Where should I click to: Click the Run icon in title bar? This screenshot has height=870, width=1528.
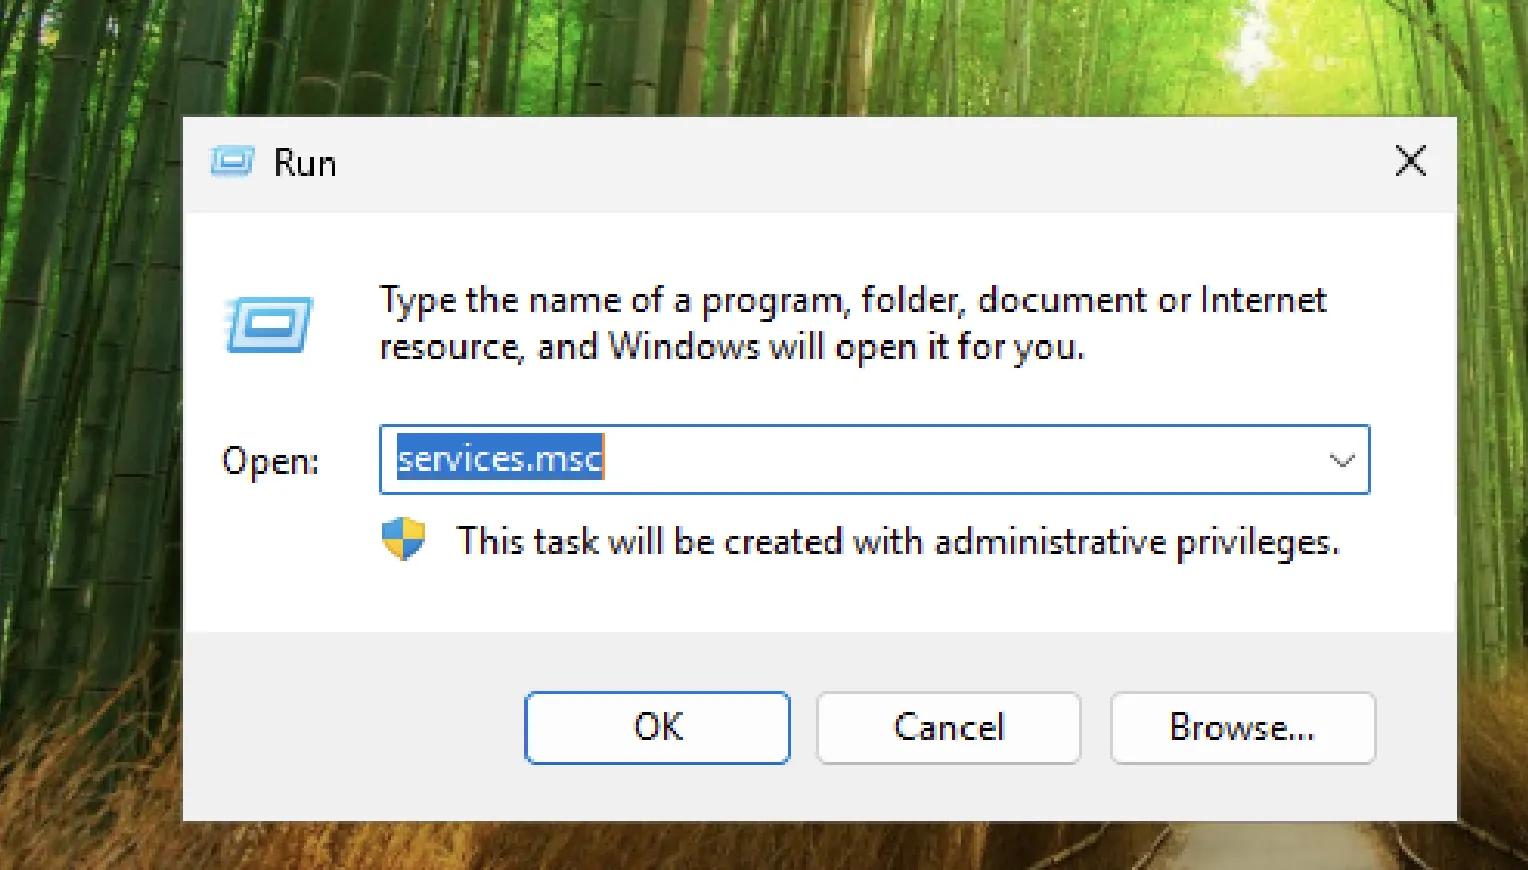click(x=232, y=162)
